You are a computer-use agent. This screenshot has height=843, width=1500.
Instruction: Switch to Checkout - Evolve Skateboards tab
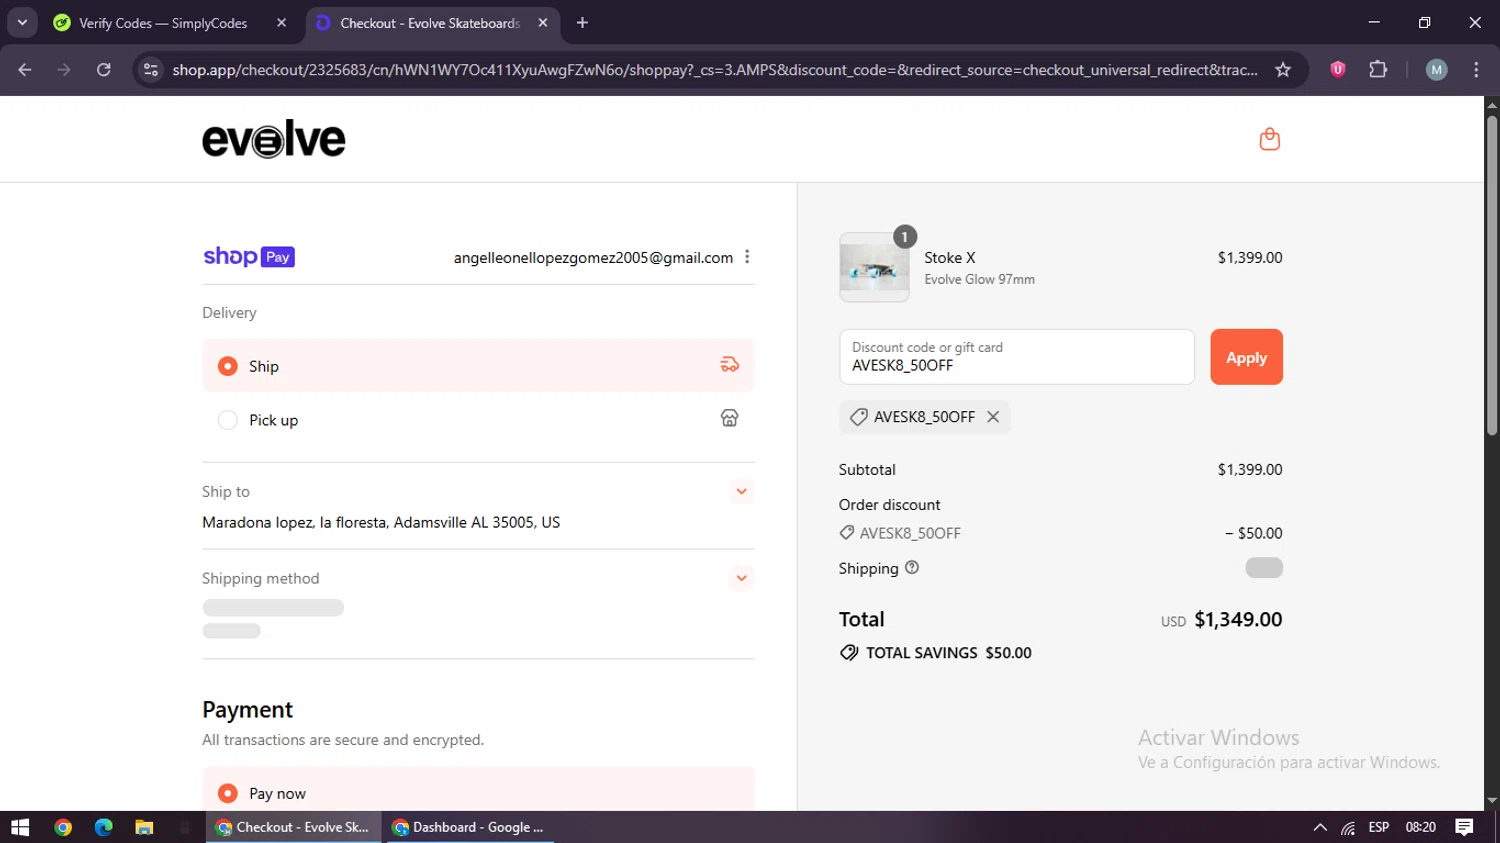(432, 23)
